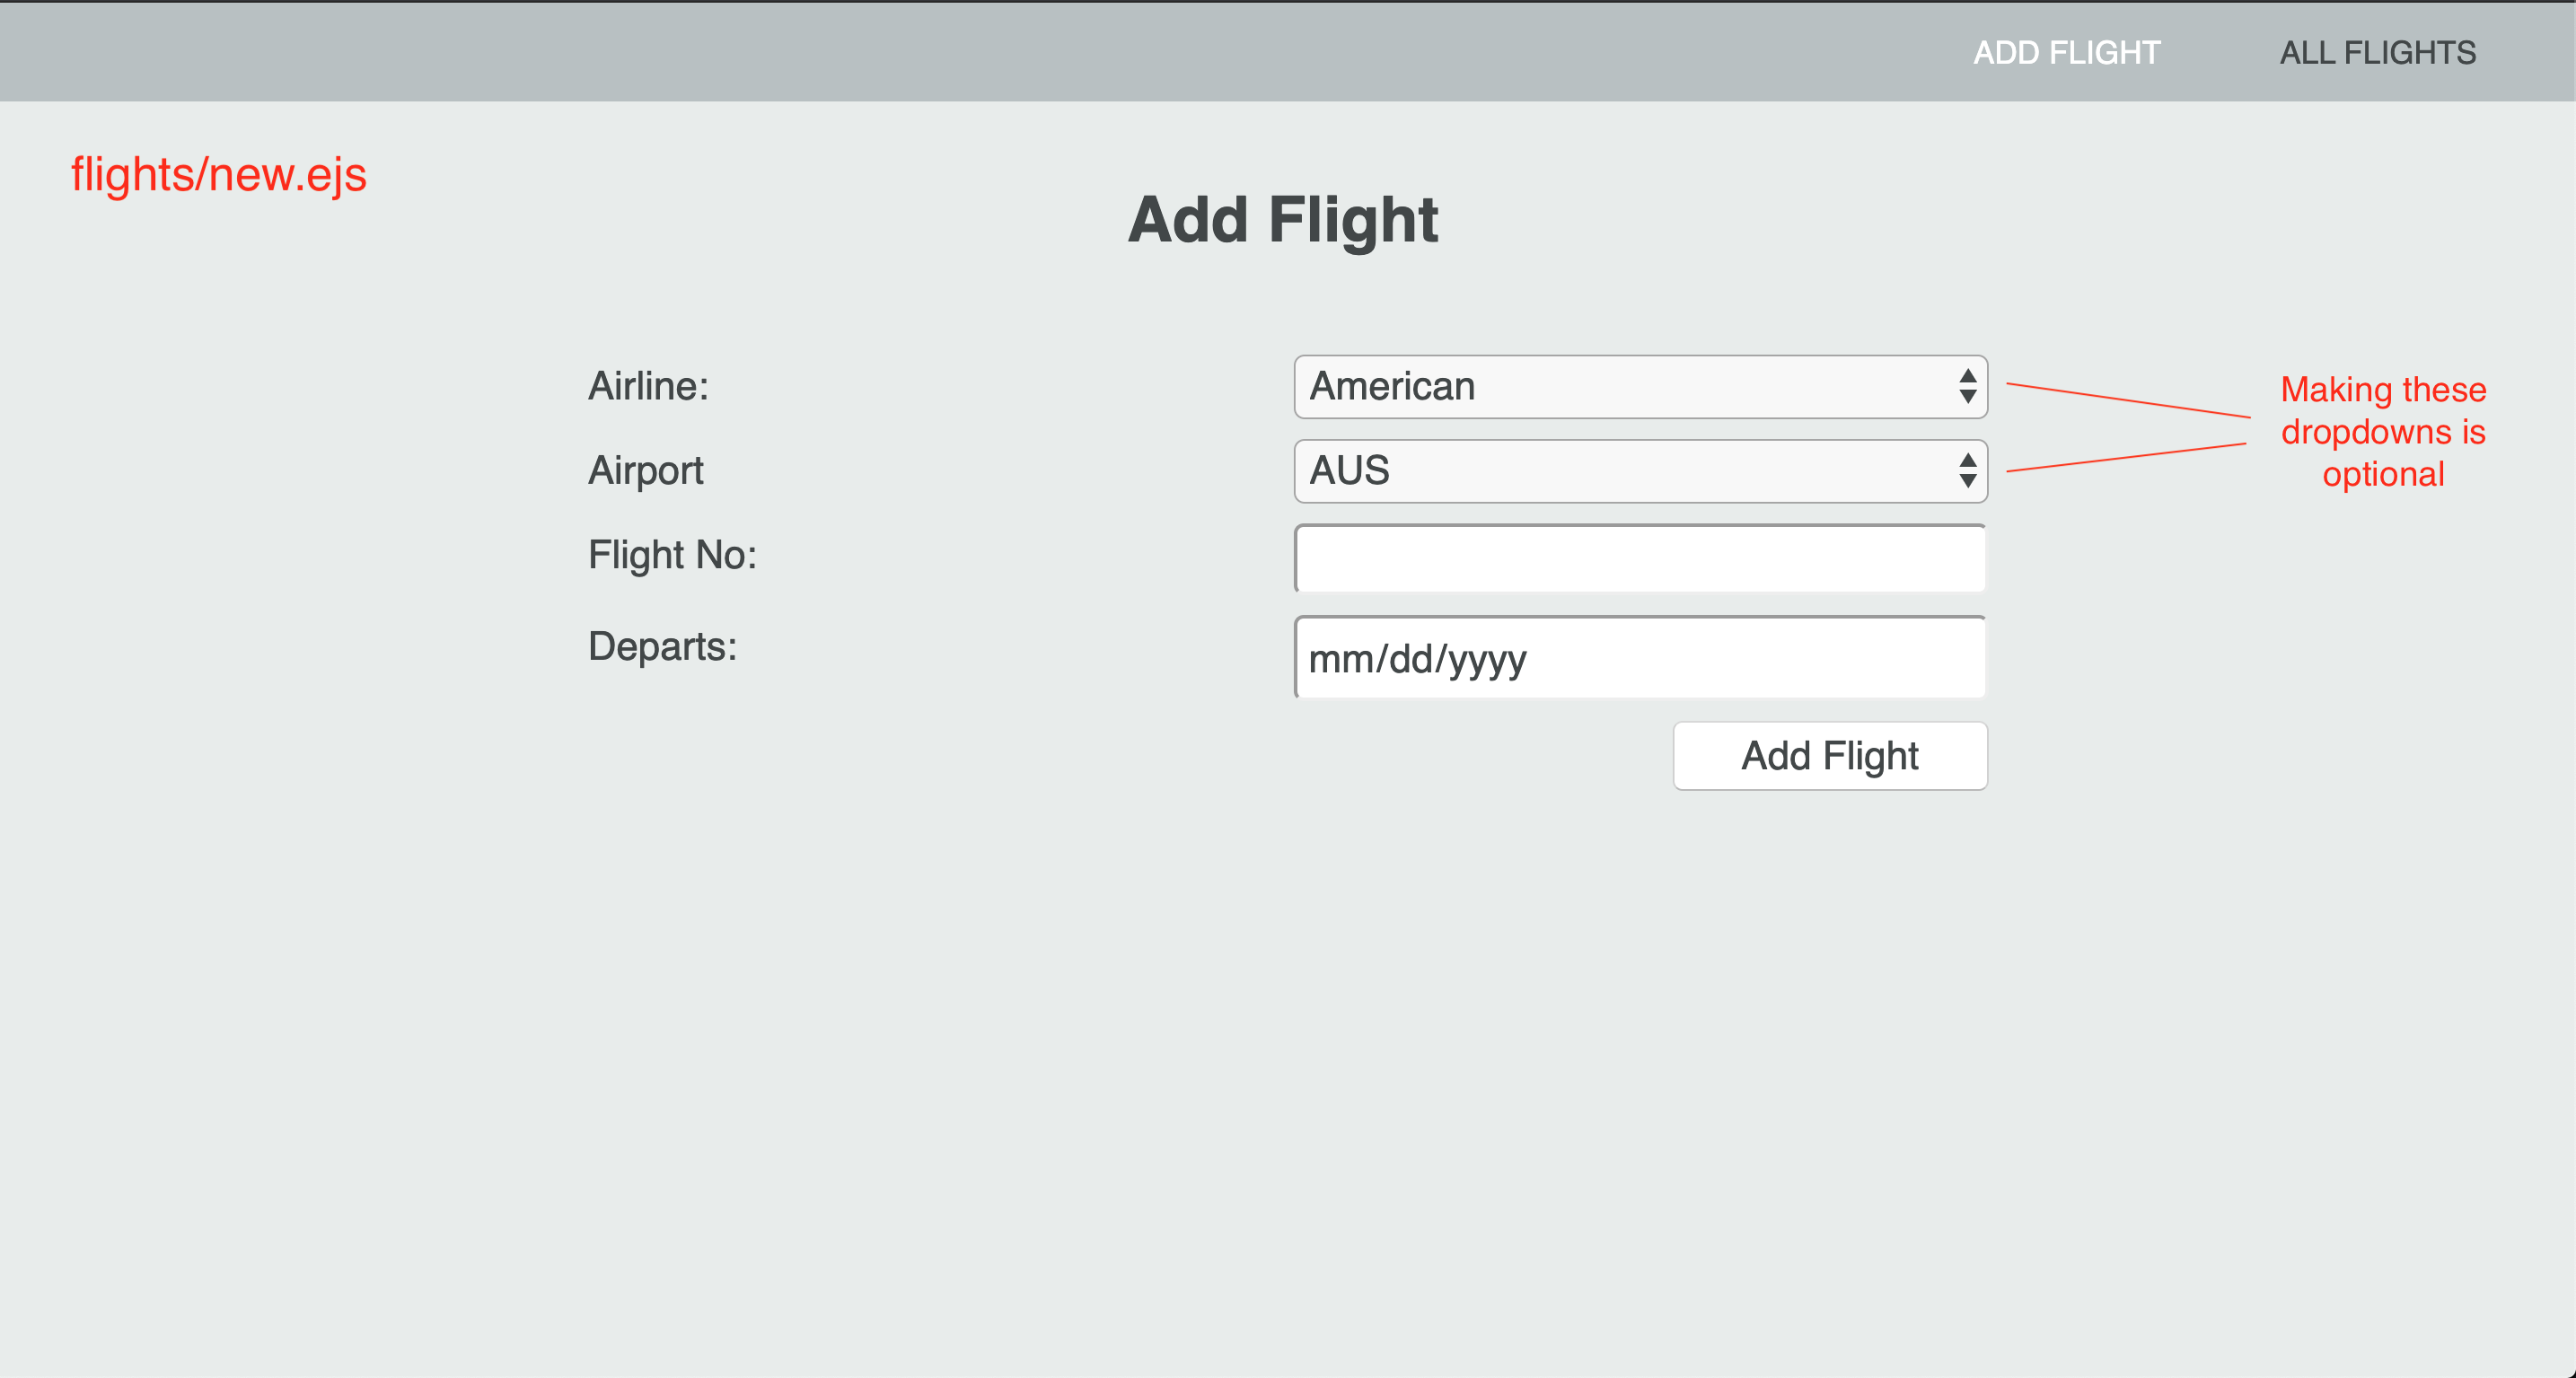Image resolution: width=2576 pixels, height=1378 pixels.
Task: Select the "yyyy" year segment in Departs
Action: click(x=1487, y=660)
